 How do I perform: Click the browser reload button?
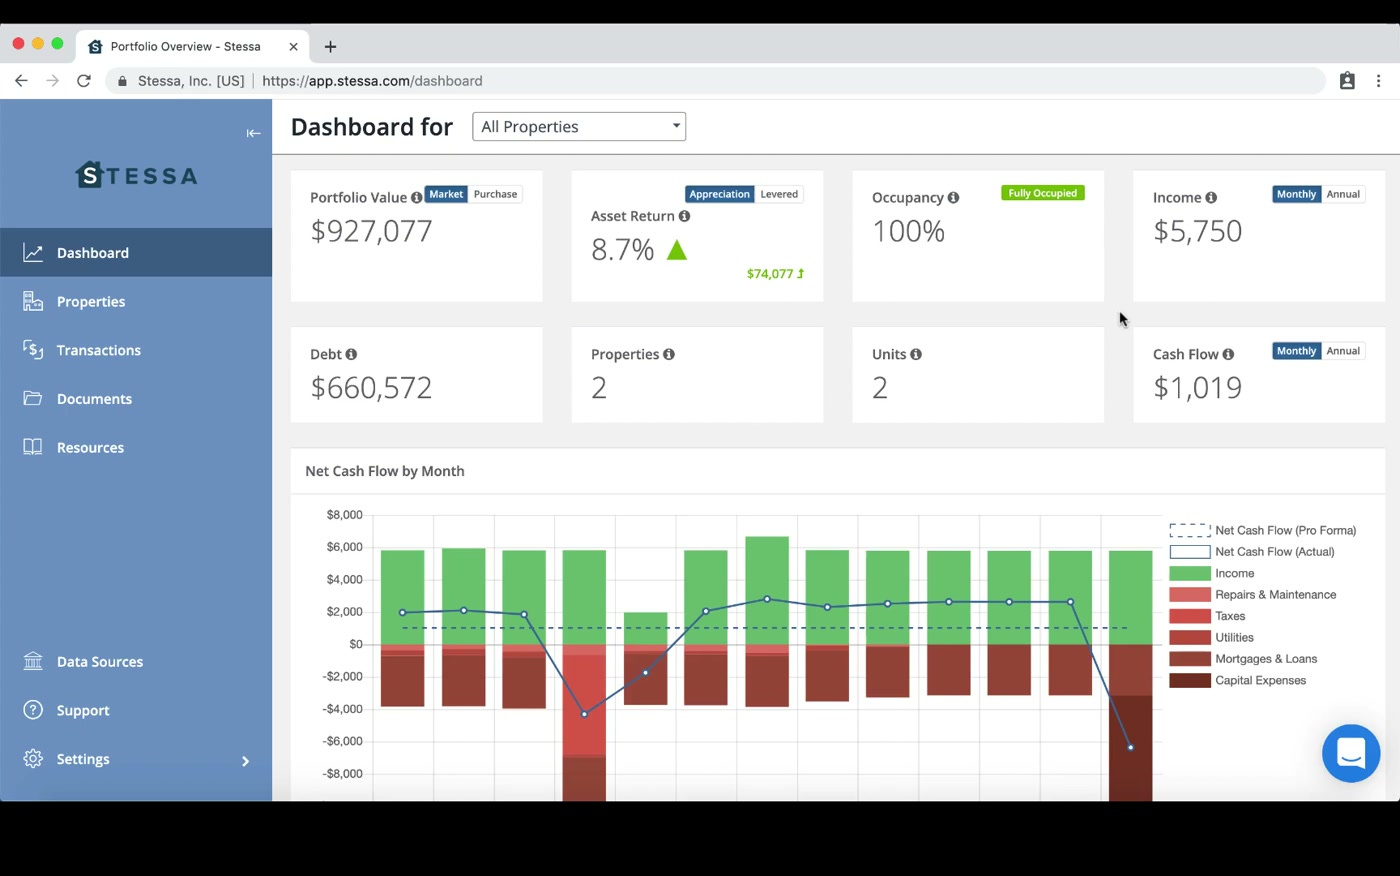[84, 81]
